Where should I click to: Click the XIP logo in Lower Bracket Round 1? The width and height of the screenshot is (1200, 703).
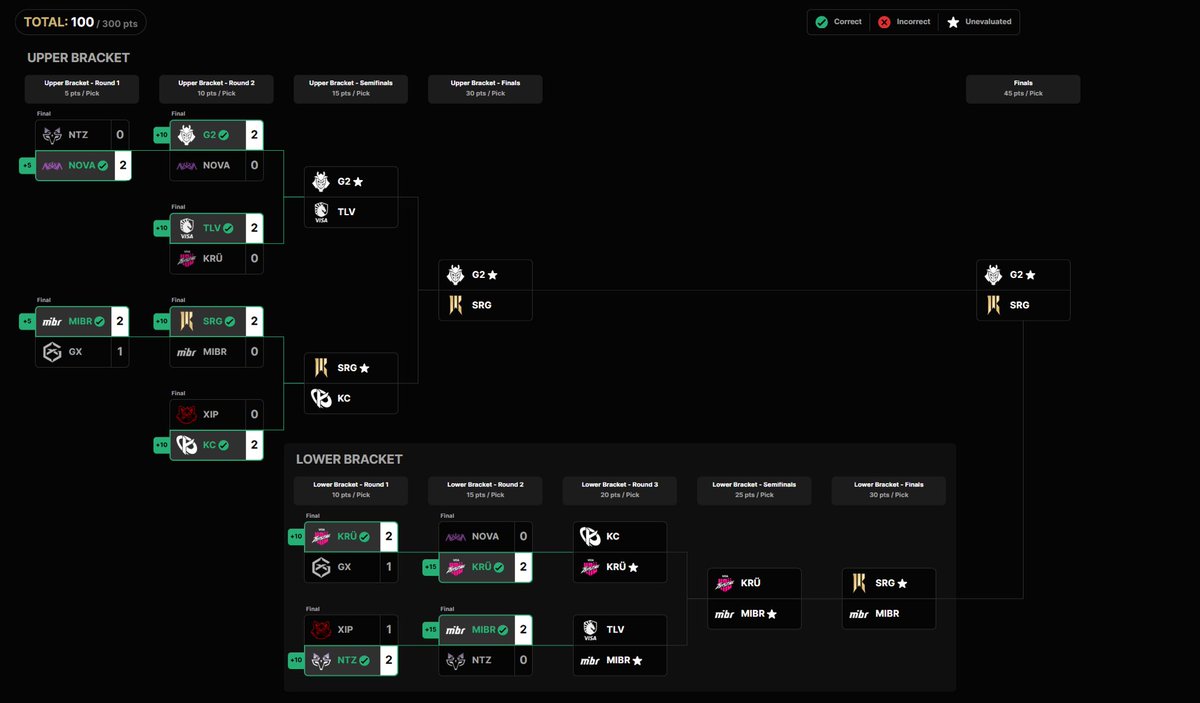(x=321, y=630)
